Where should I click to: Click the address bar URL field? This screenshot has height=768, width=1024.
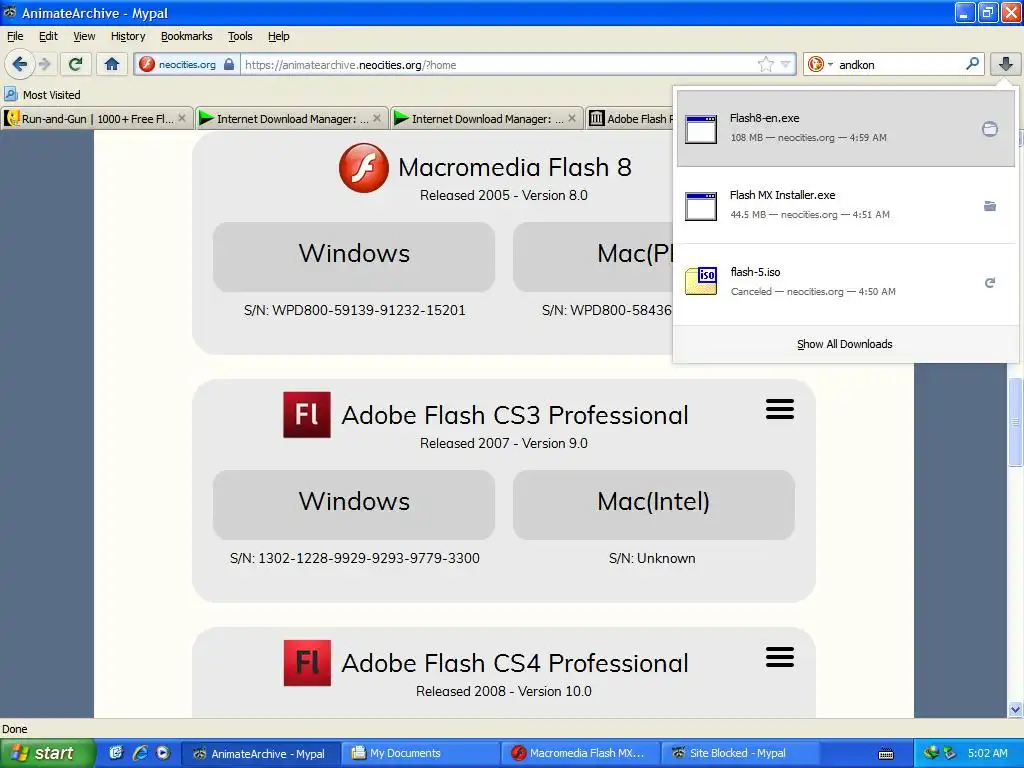[x=500, y=65]
